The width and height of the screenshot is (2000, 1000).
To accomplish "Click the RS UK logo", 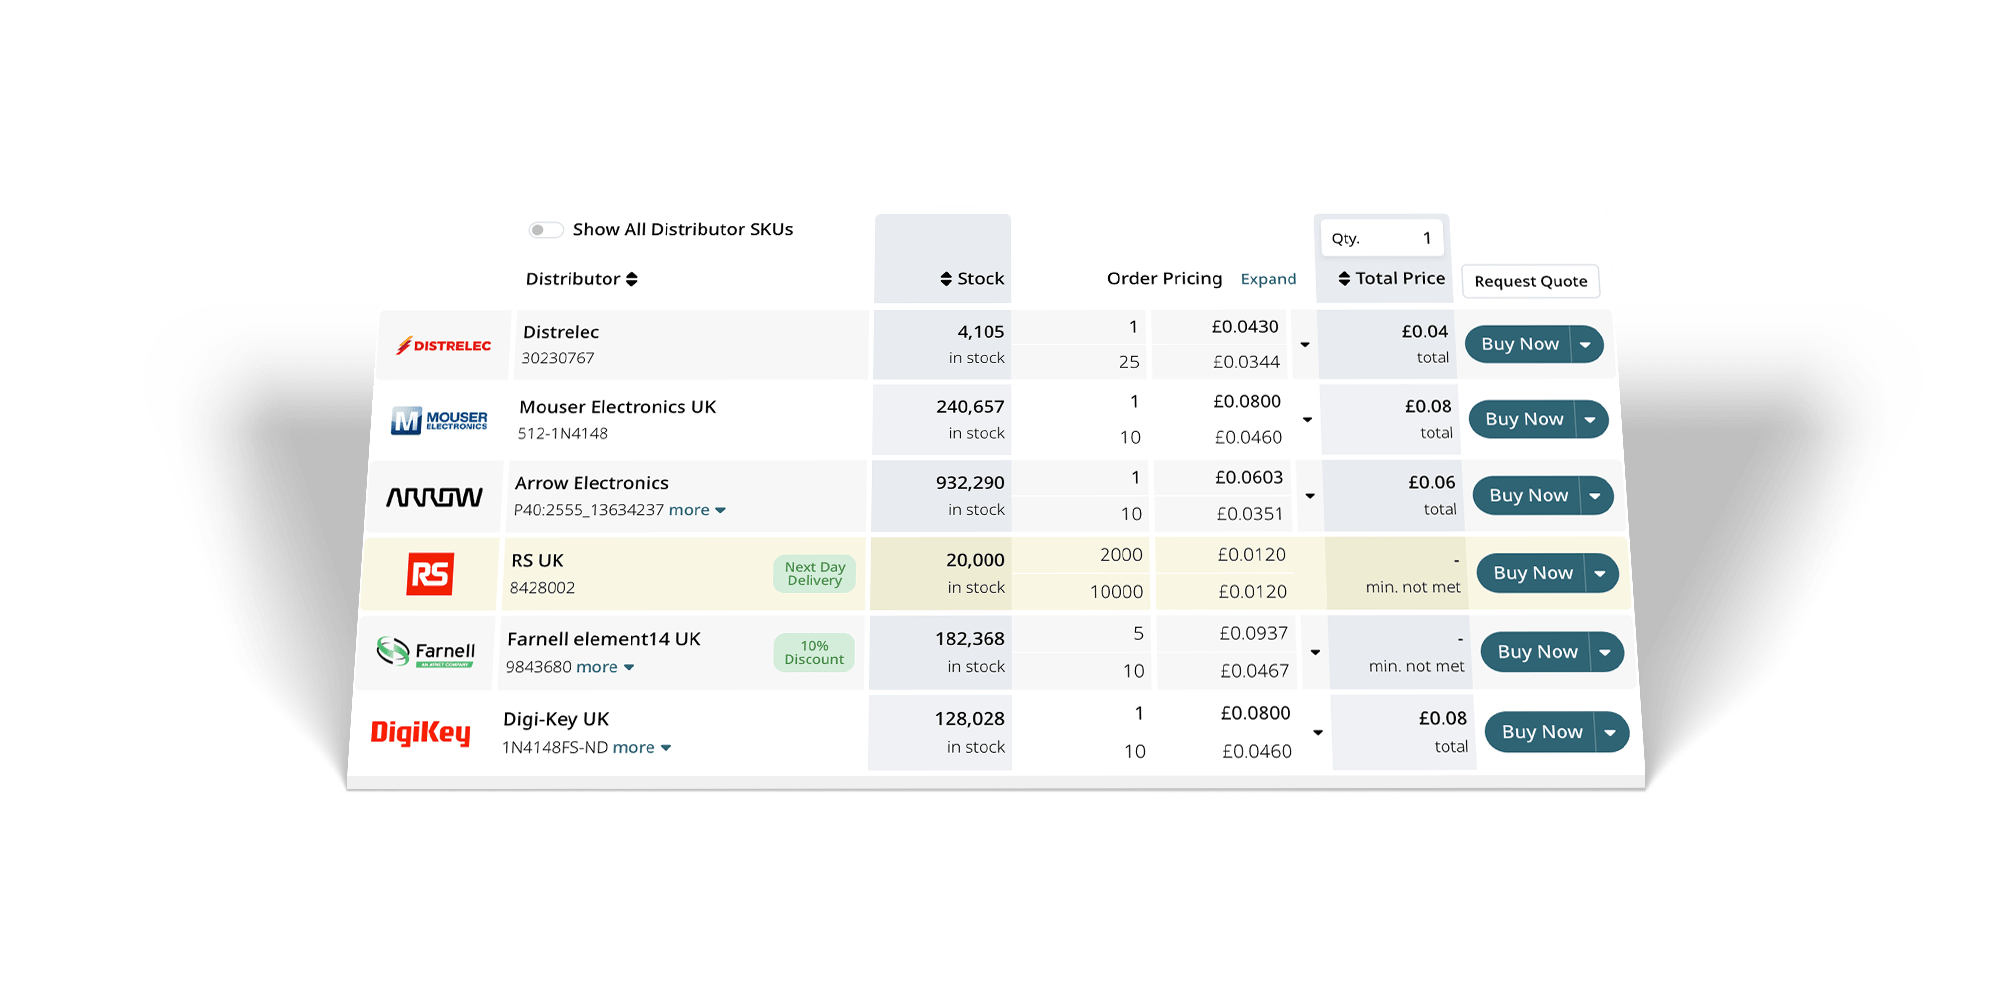I will [430, 573].
